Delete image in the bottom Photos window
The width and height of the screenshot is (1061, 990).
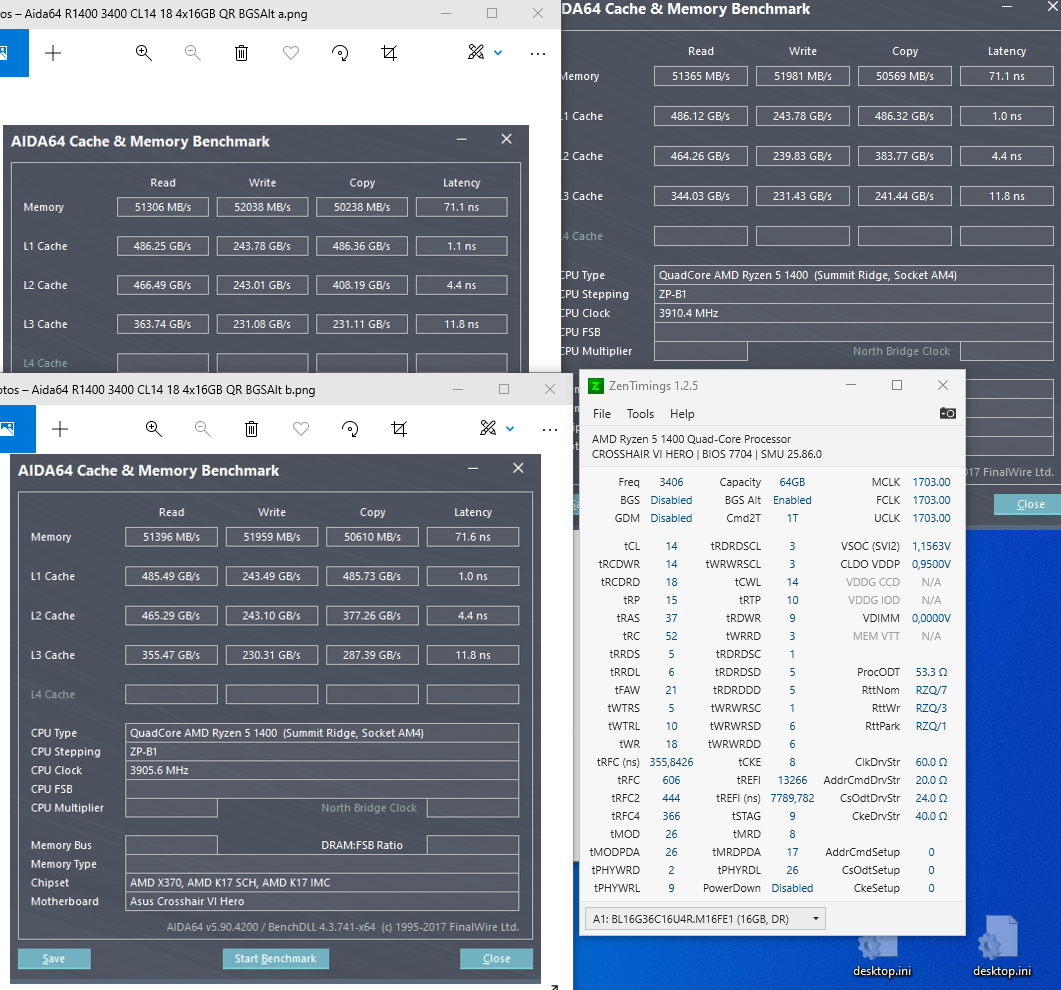(252, 428)
